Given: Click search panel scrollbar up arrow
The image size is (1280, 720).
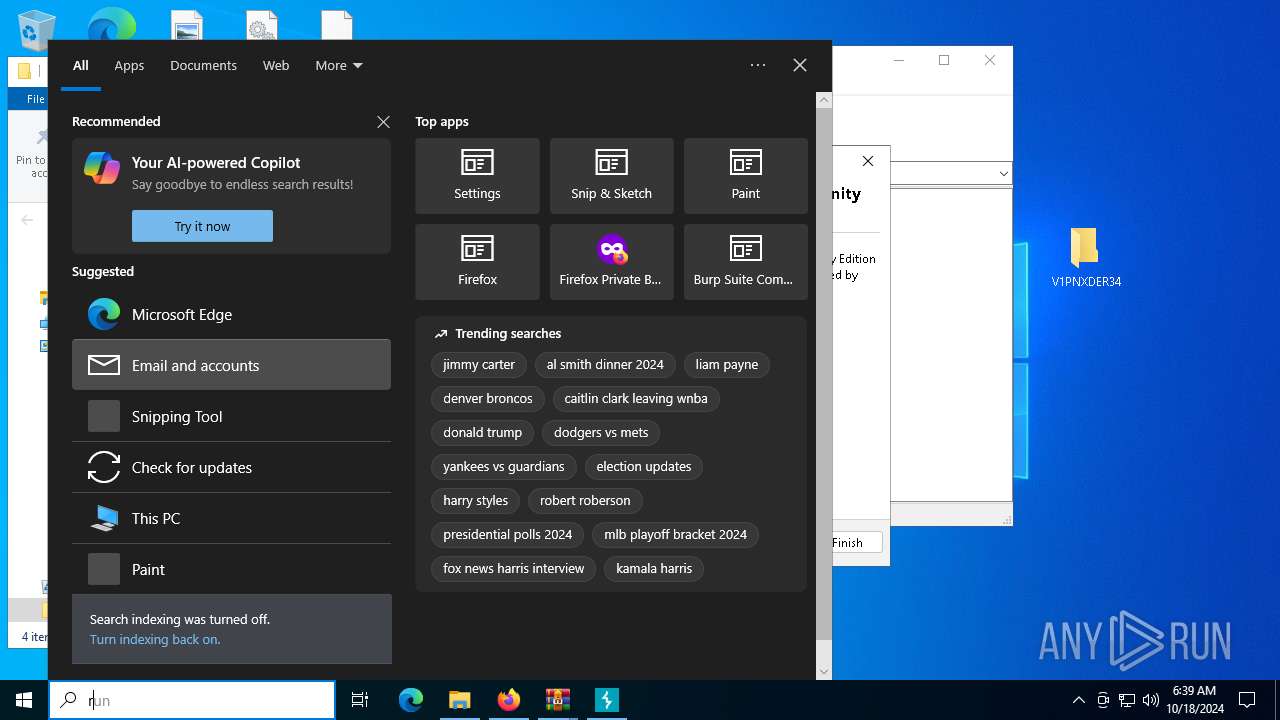Looking at the screenshot, I should coord(824,100).
